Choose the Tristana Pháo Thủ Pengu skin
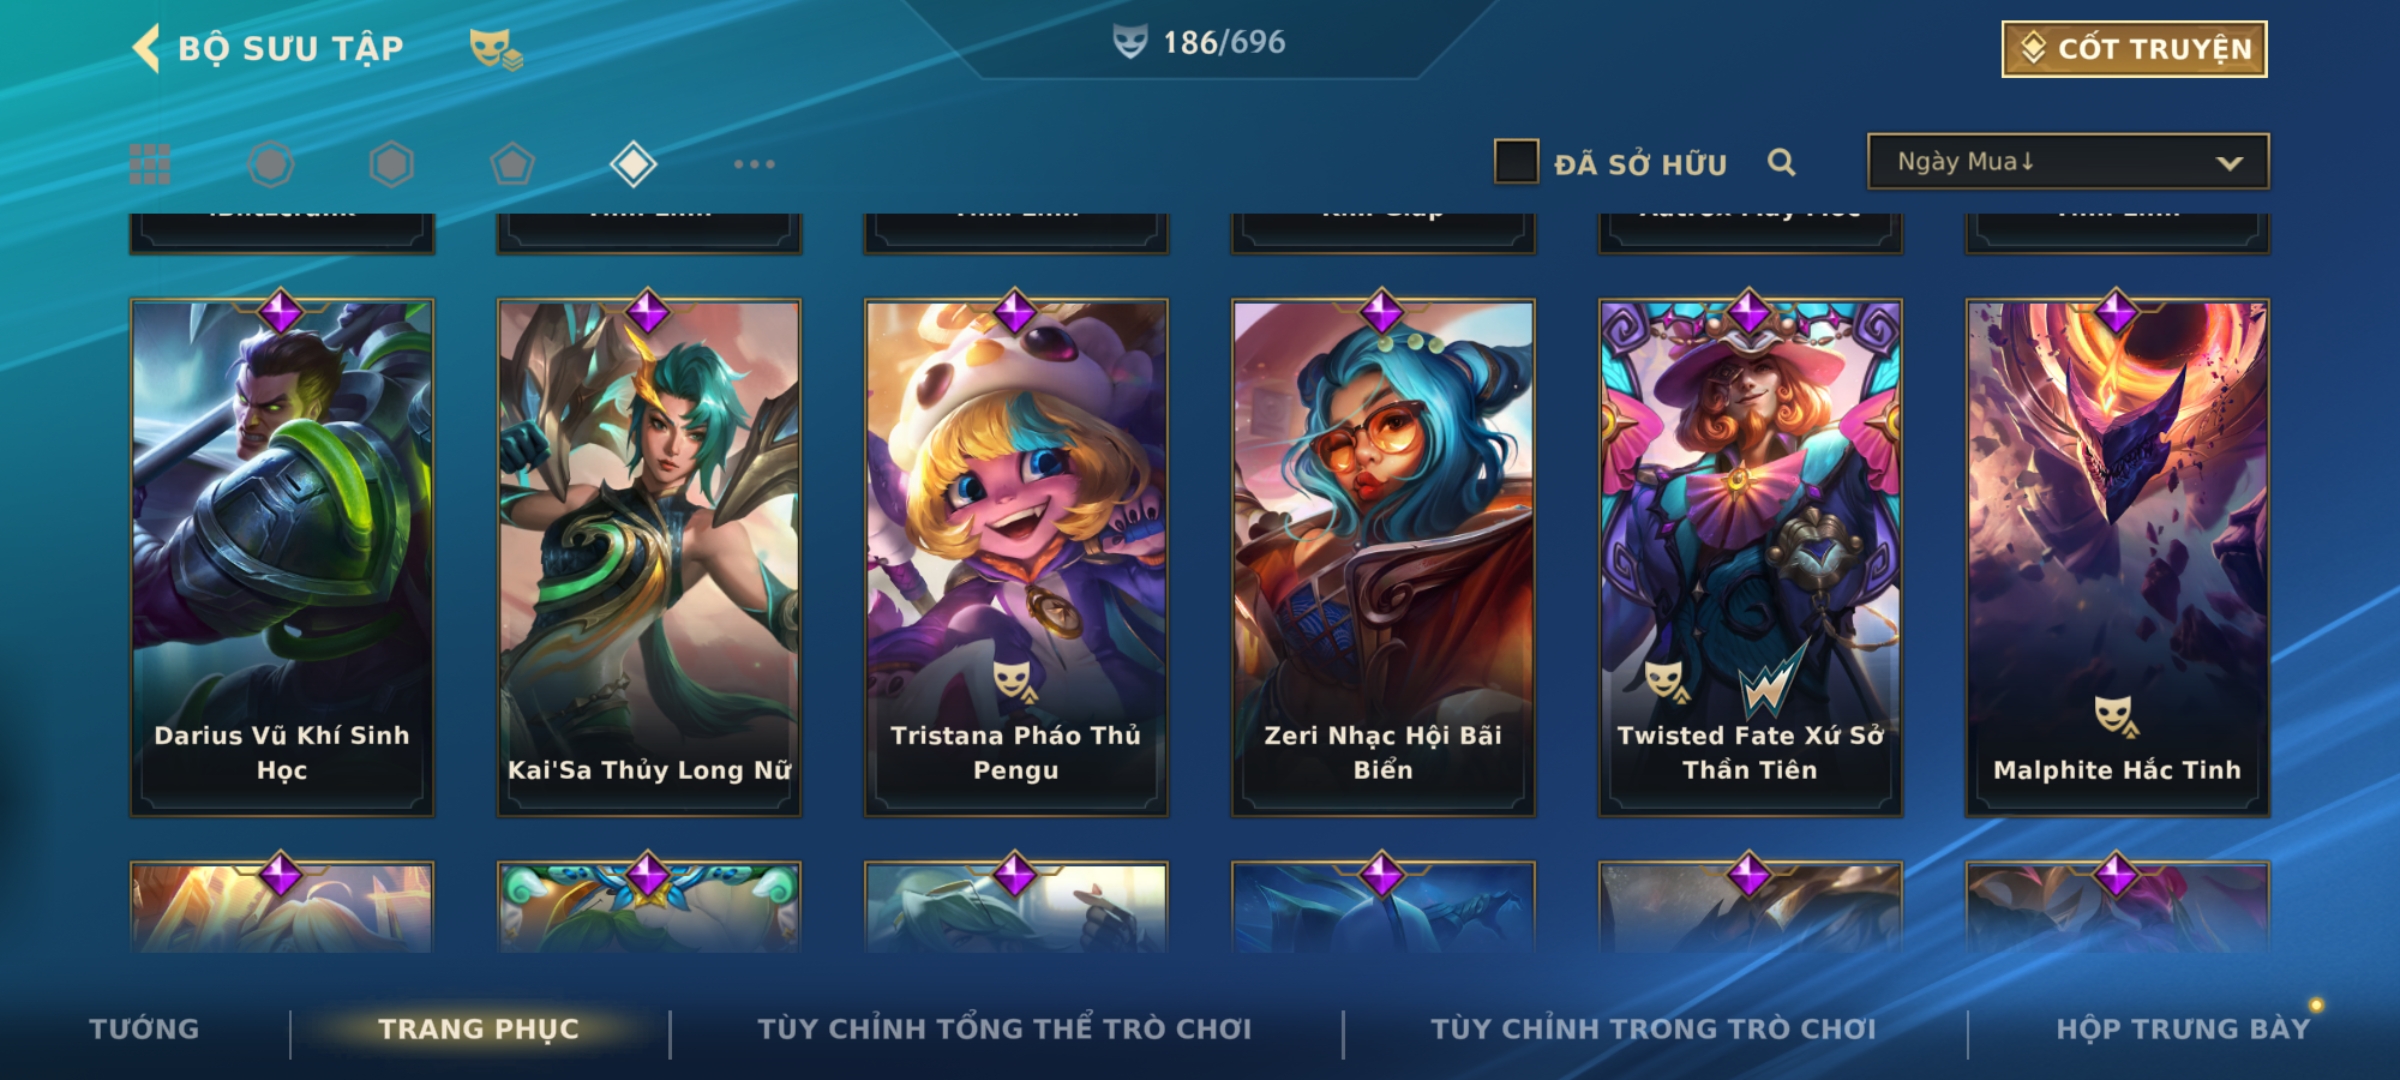Image resolution: width=2400 pixels, height=1080 pixels. [1016, 558]
